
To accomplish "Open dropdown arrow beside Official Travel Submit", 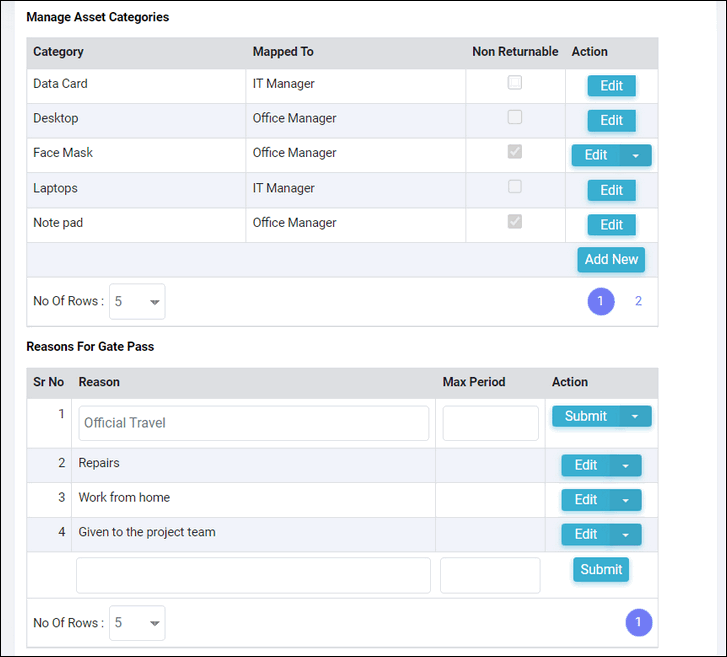I will pos(635,416).
